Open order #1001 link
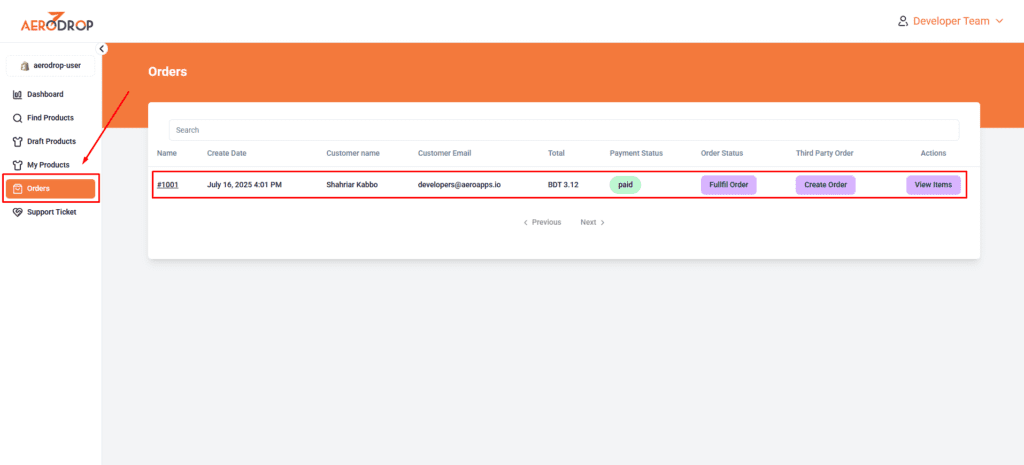 click(x=168, y=185)
